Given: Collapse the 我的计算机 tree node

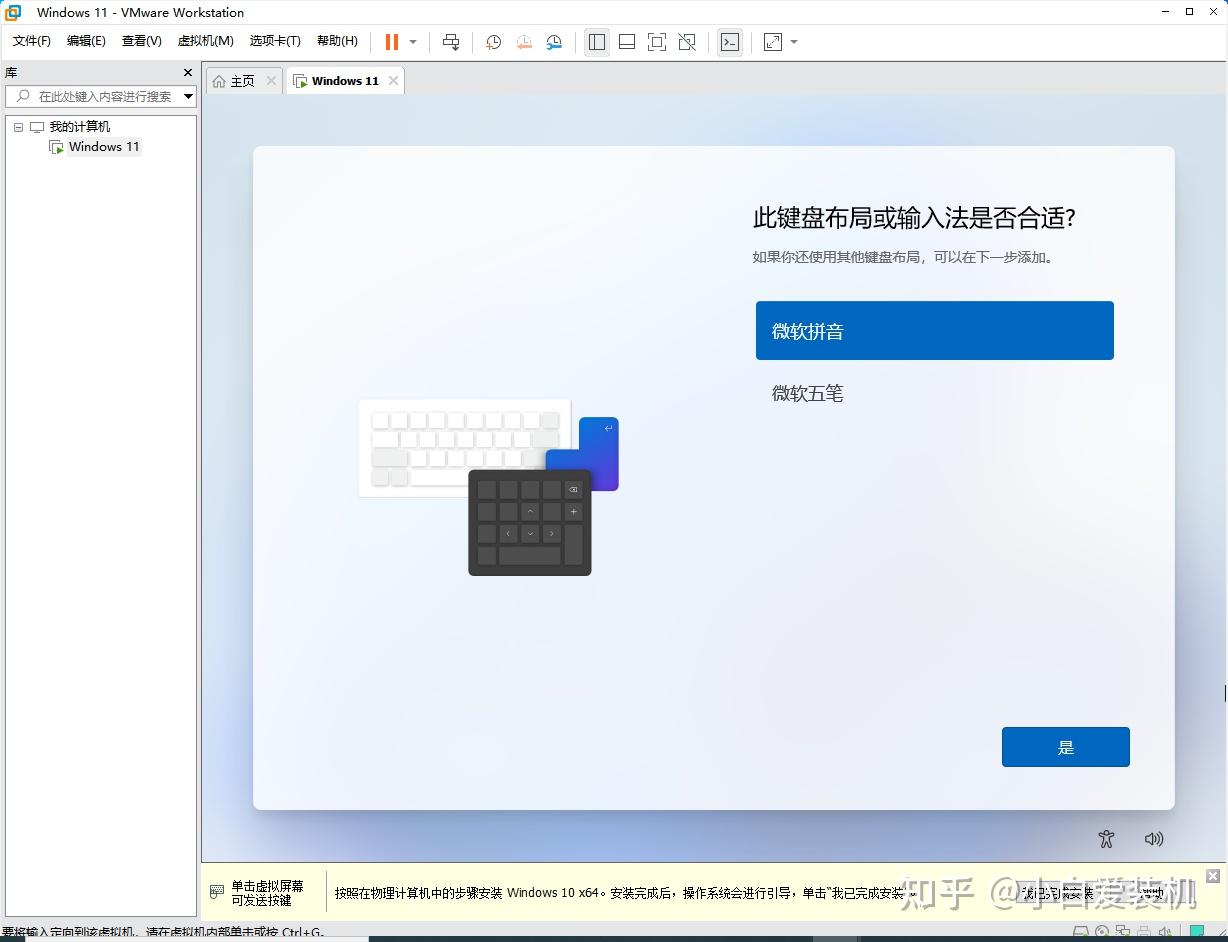Looking at the screenshot, I should pos(17,126).
